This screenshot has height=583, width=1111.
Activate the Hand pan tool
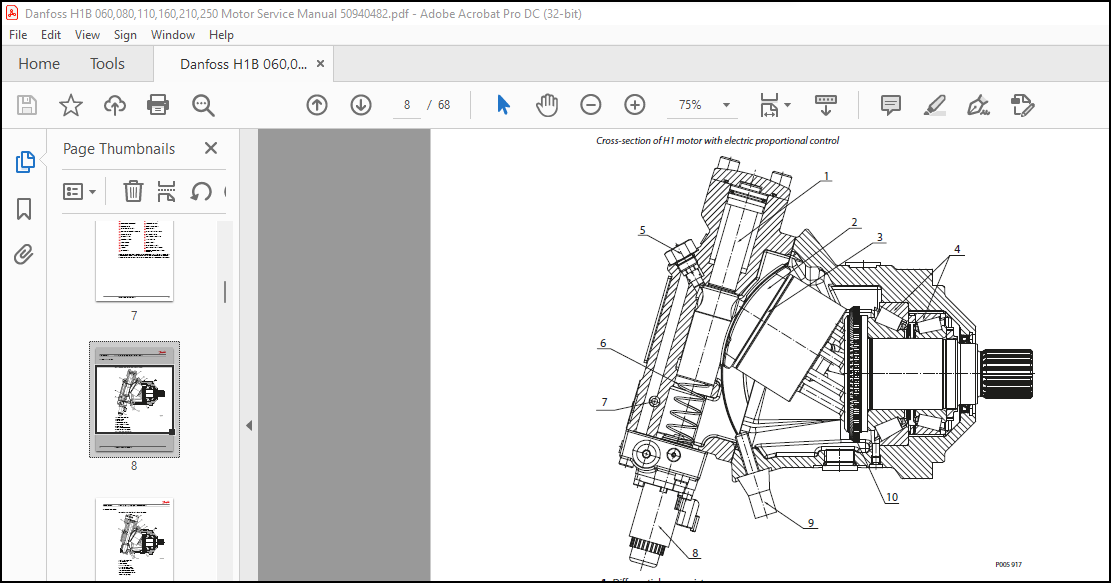point(547,105)
